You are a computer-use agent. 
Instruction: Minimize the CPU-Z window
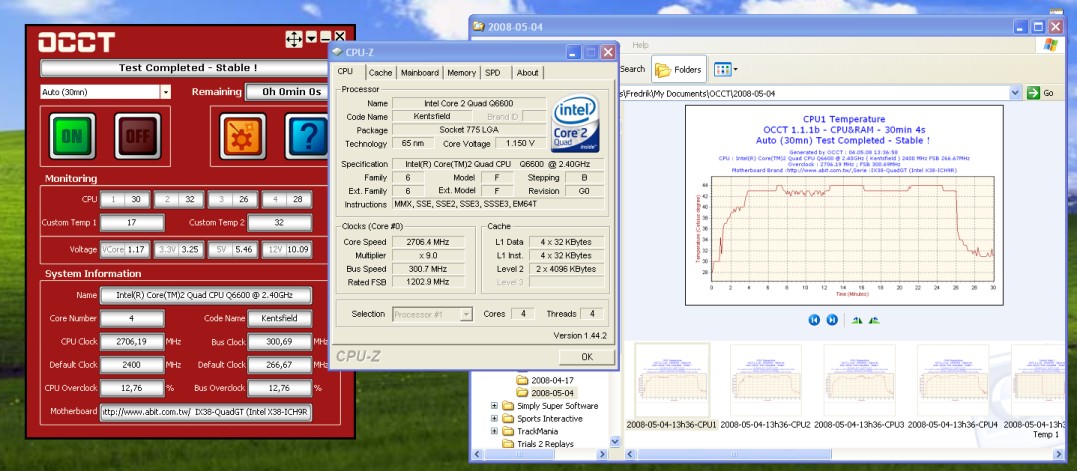573,52
